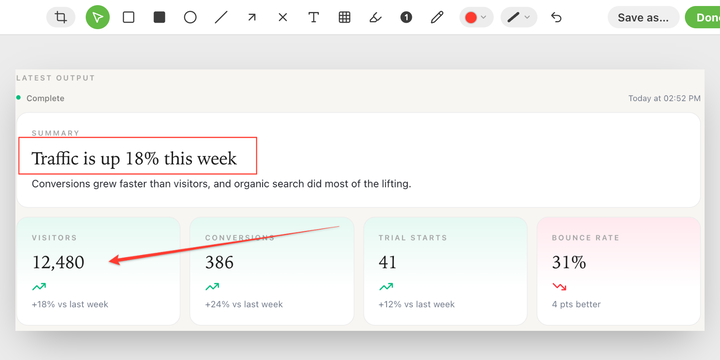Click the '+12% vs last week' text
Screen dimensions: 720x360
416,304
